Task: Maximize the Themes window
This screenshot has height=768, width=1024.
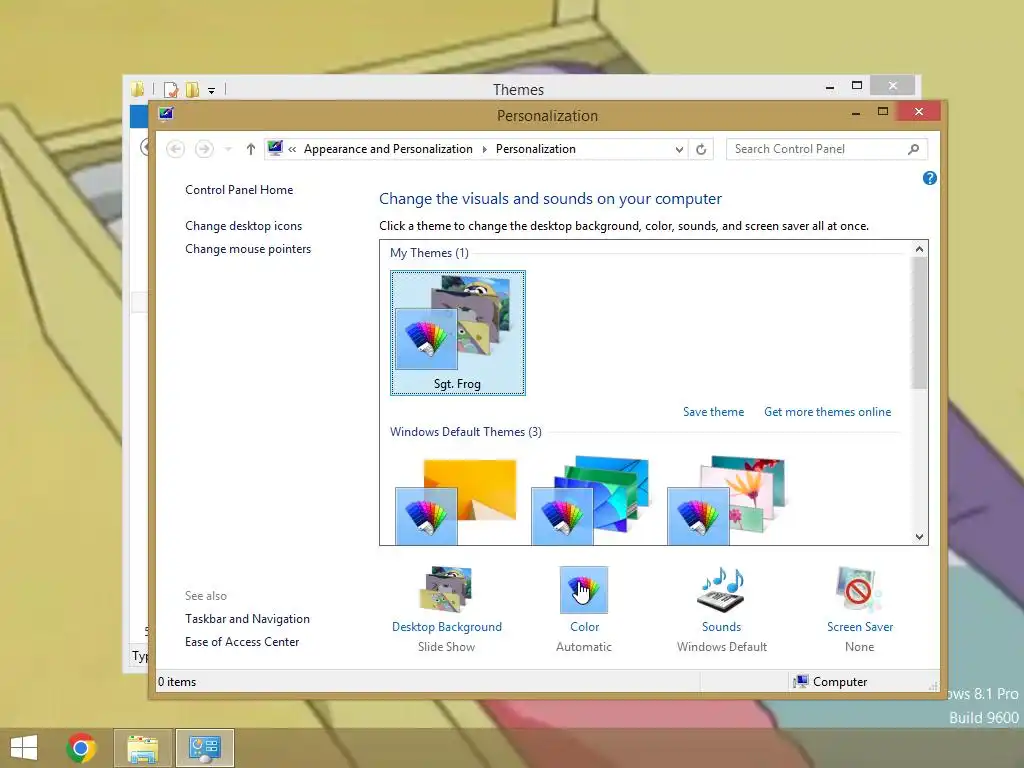Action: click(857, 86)
